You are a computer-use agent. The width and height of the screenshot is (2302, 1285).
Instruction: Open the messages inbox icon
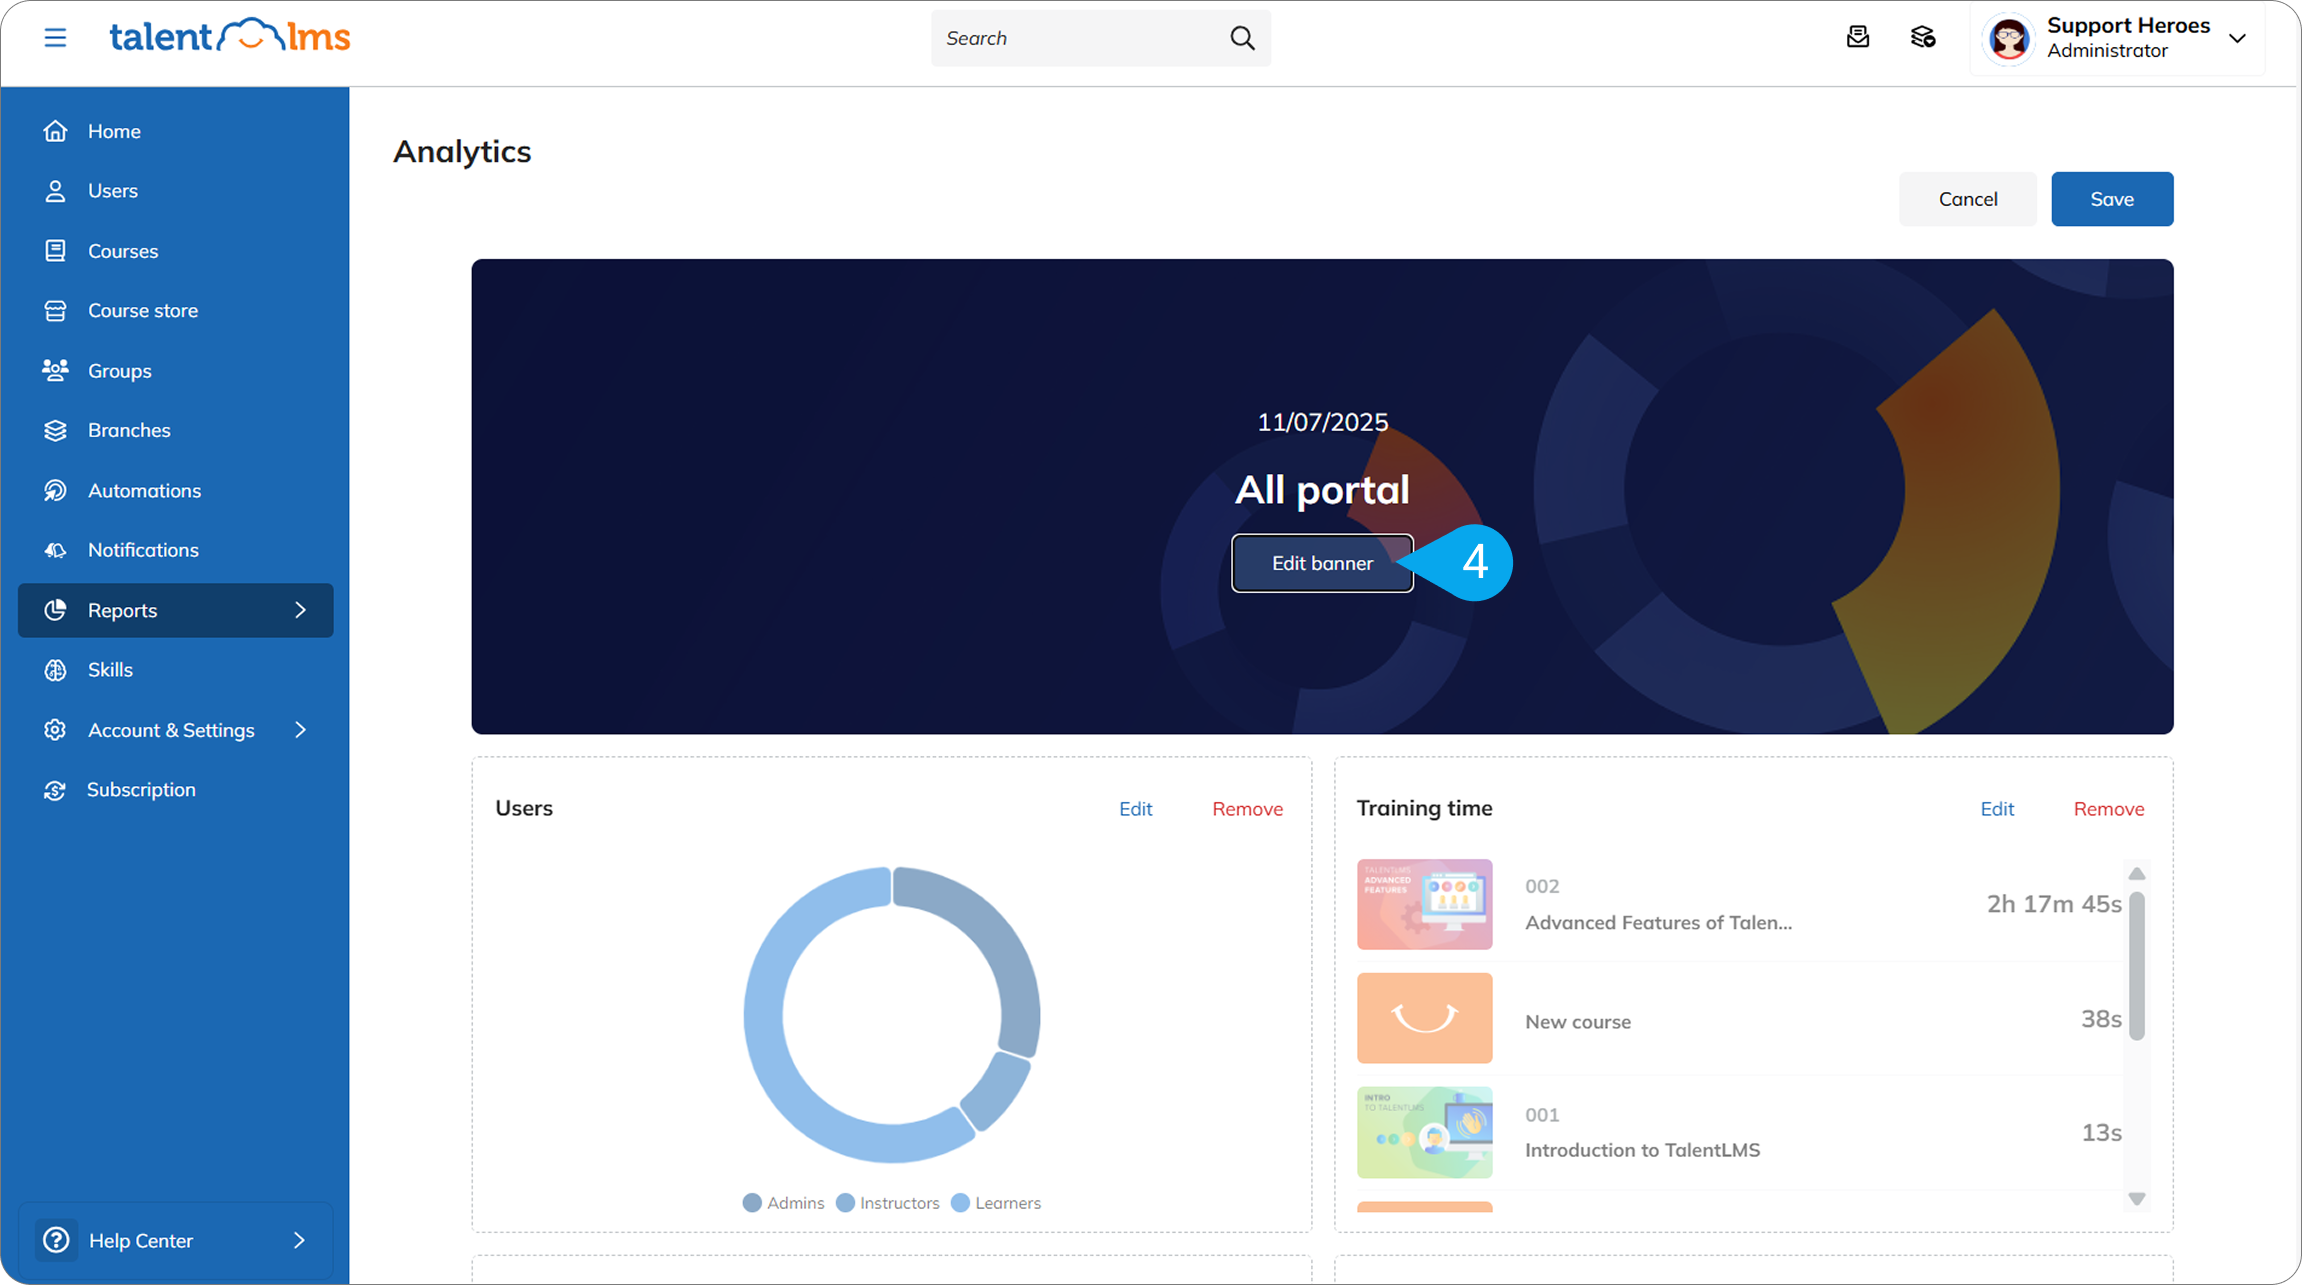(1858, 37)
